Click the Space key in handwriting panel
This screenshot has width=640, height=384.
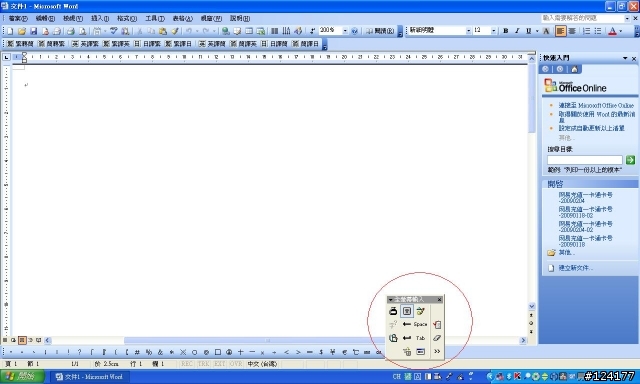pyautogui.click(x=420, y=324)
